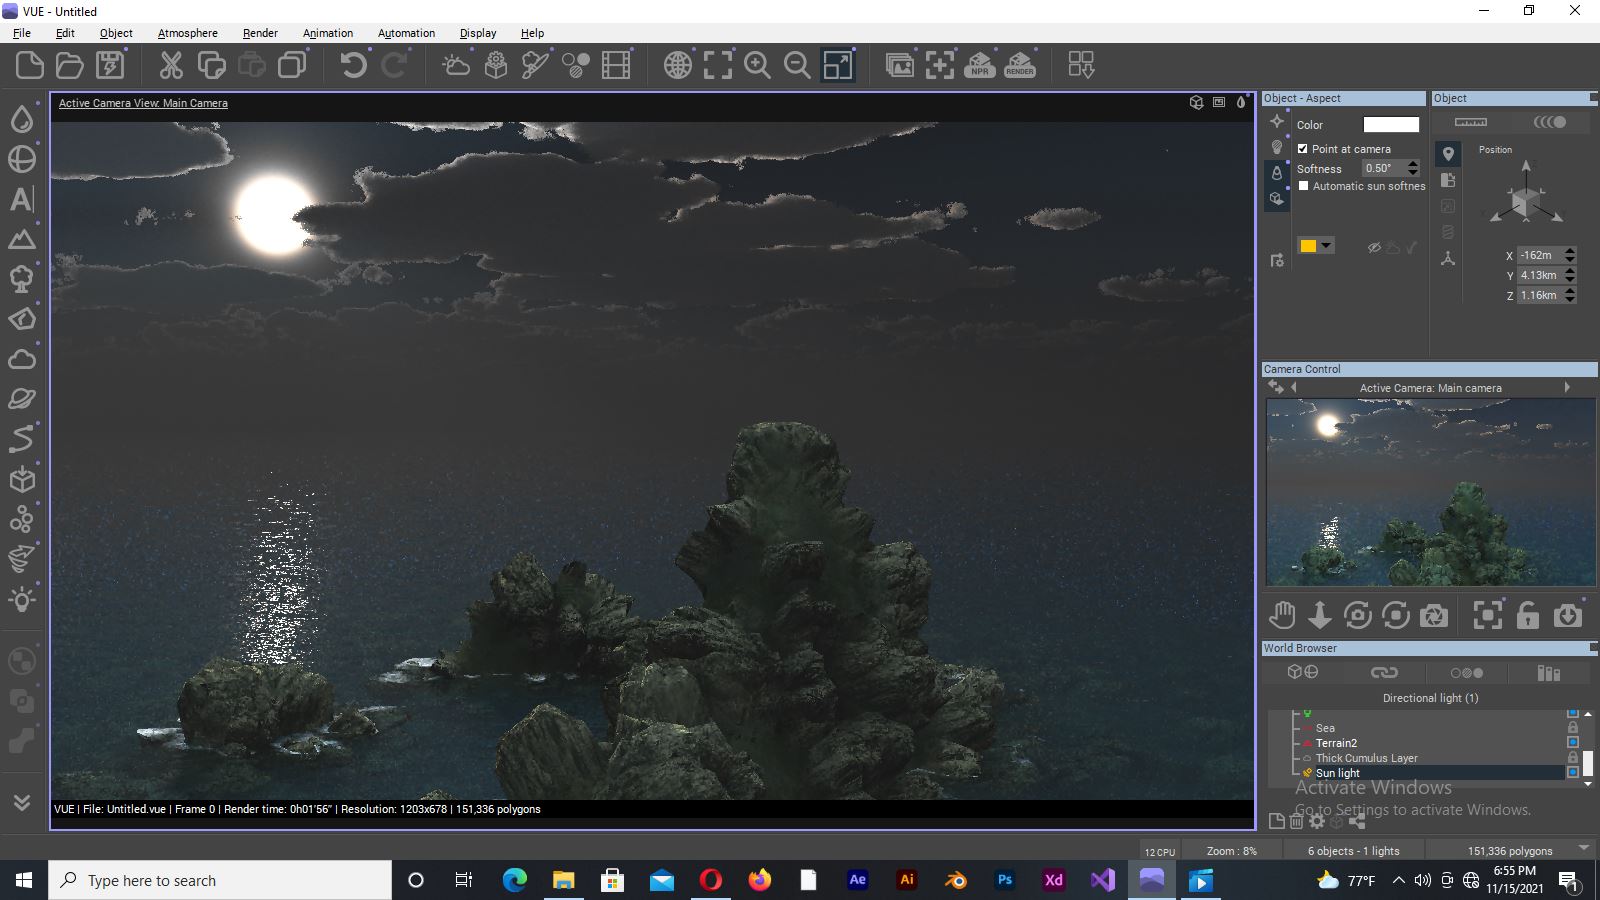Add a terrain with the mountain icon
The width and height of the screenshot is (1600, 900).
point(22,239)
